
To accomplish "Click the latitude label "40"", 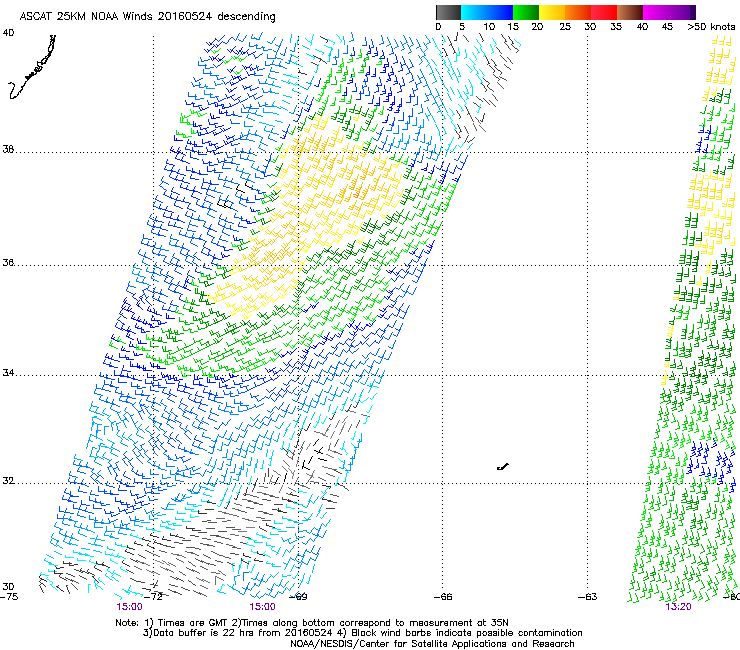I will [x=8, y=33].
